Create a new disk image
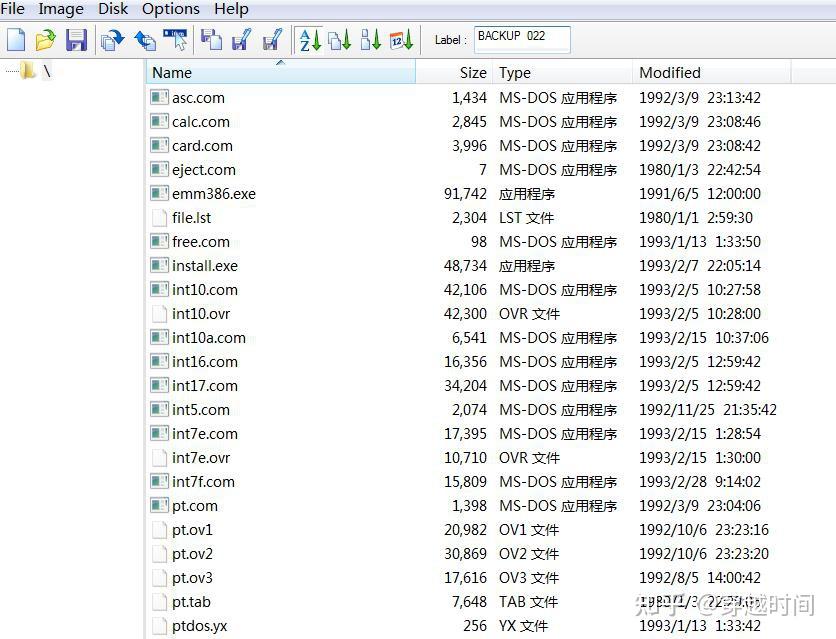The image size is (836, 639). click(14, 39)
